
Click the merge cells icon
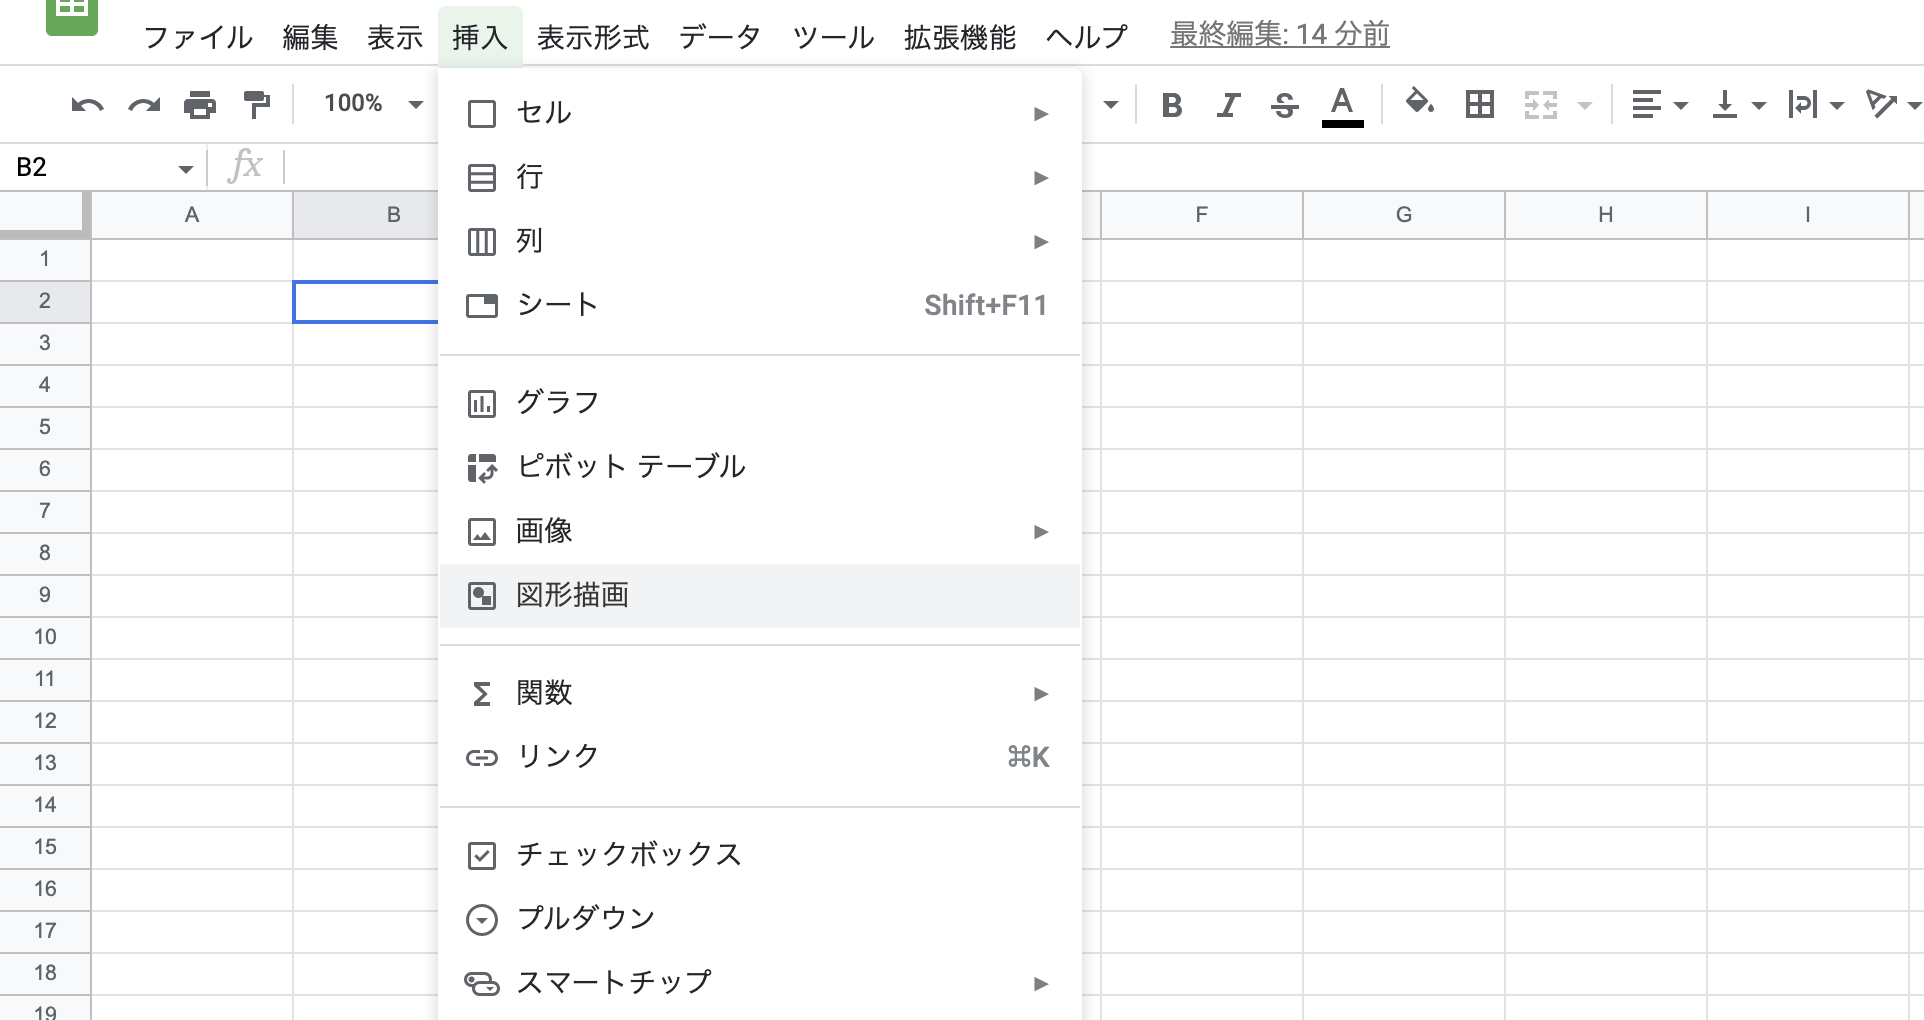(x=1541, y=103)
